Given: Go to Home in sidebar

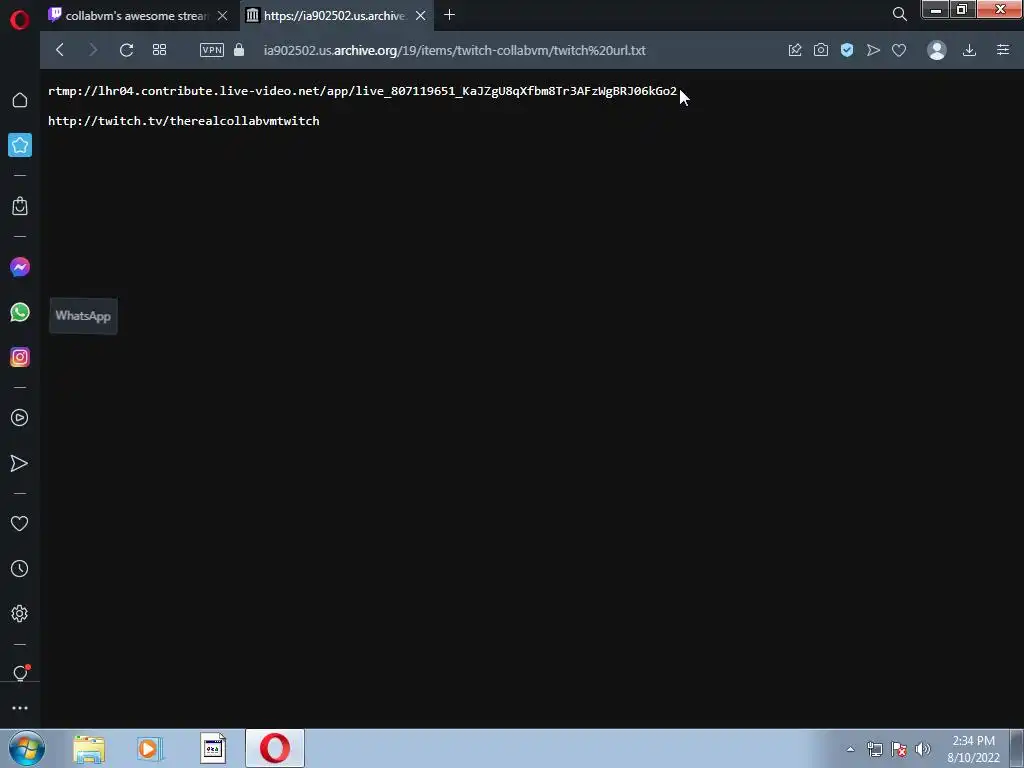Looking at the screenshot, I should click(20, 100).
